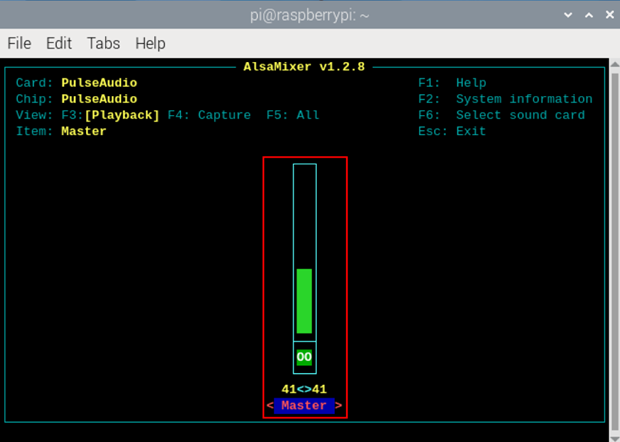Click the F6 Select sound card text
Image resolution: width=620 pixels, height=442 pixels.
click(501, 115)
